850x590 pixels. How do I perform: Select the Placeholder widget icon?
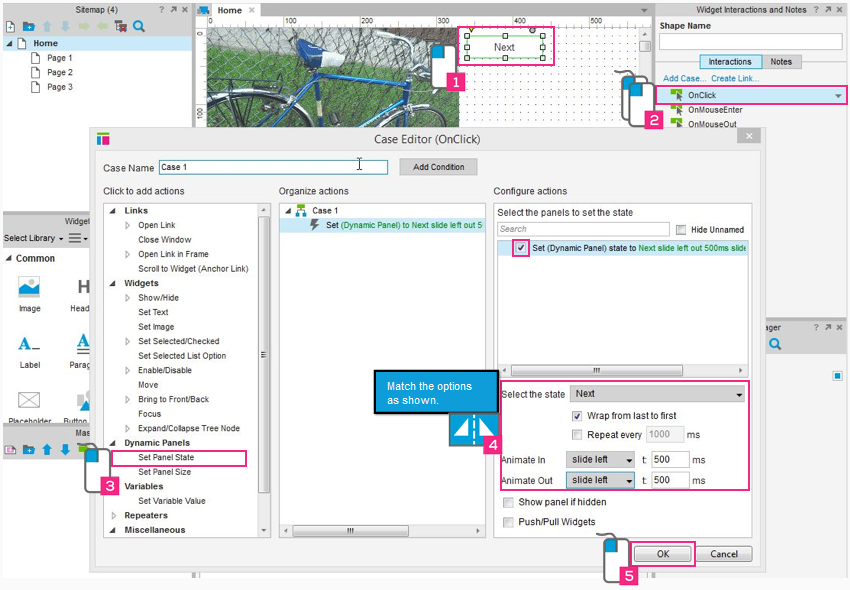[x=29, y=401]
